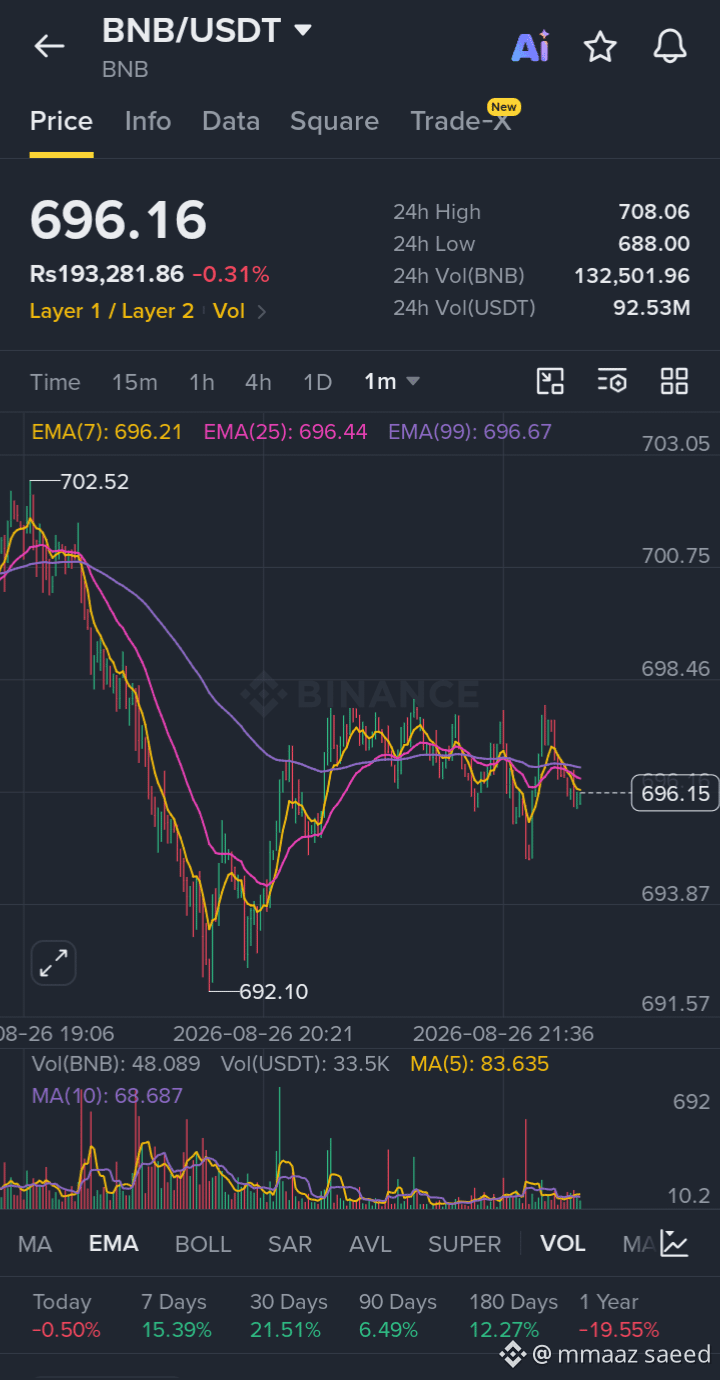
Task: Click the Today -0.50% performance
Action: click(67, 1316)
